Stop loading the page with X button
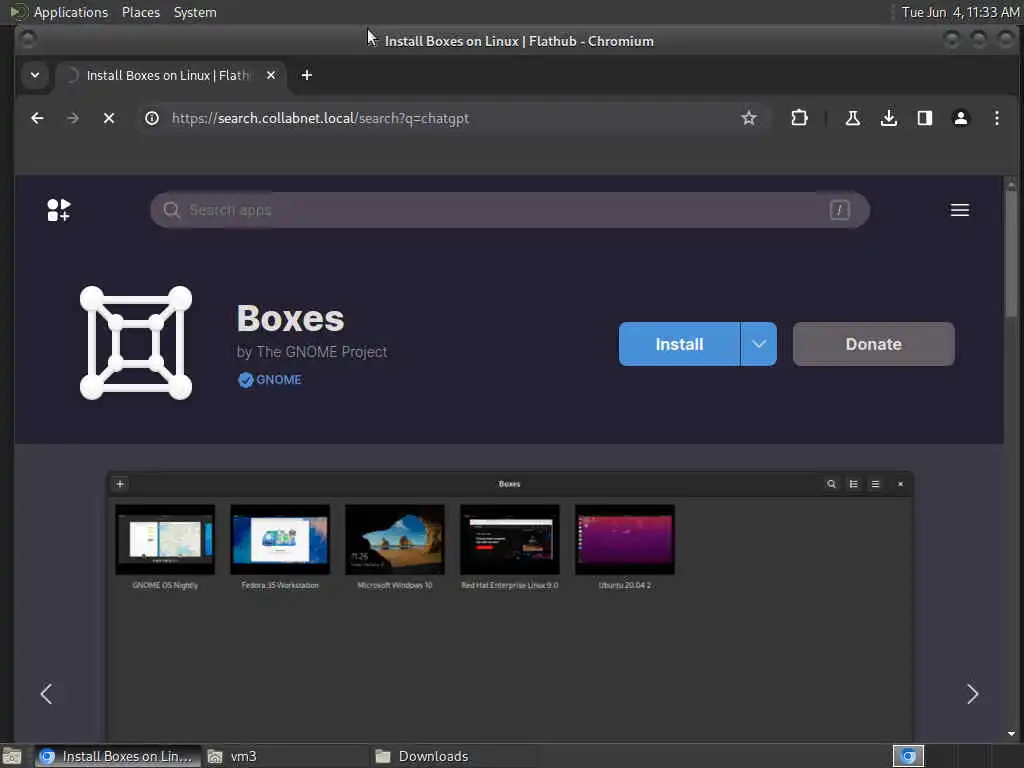The image size is (1024, 768). [109, 118]
